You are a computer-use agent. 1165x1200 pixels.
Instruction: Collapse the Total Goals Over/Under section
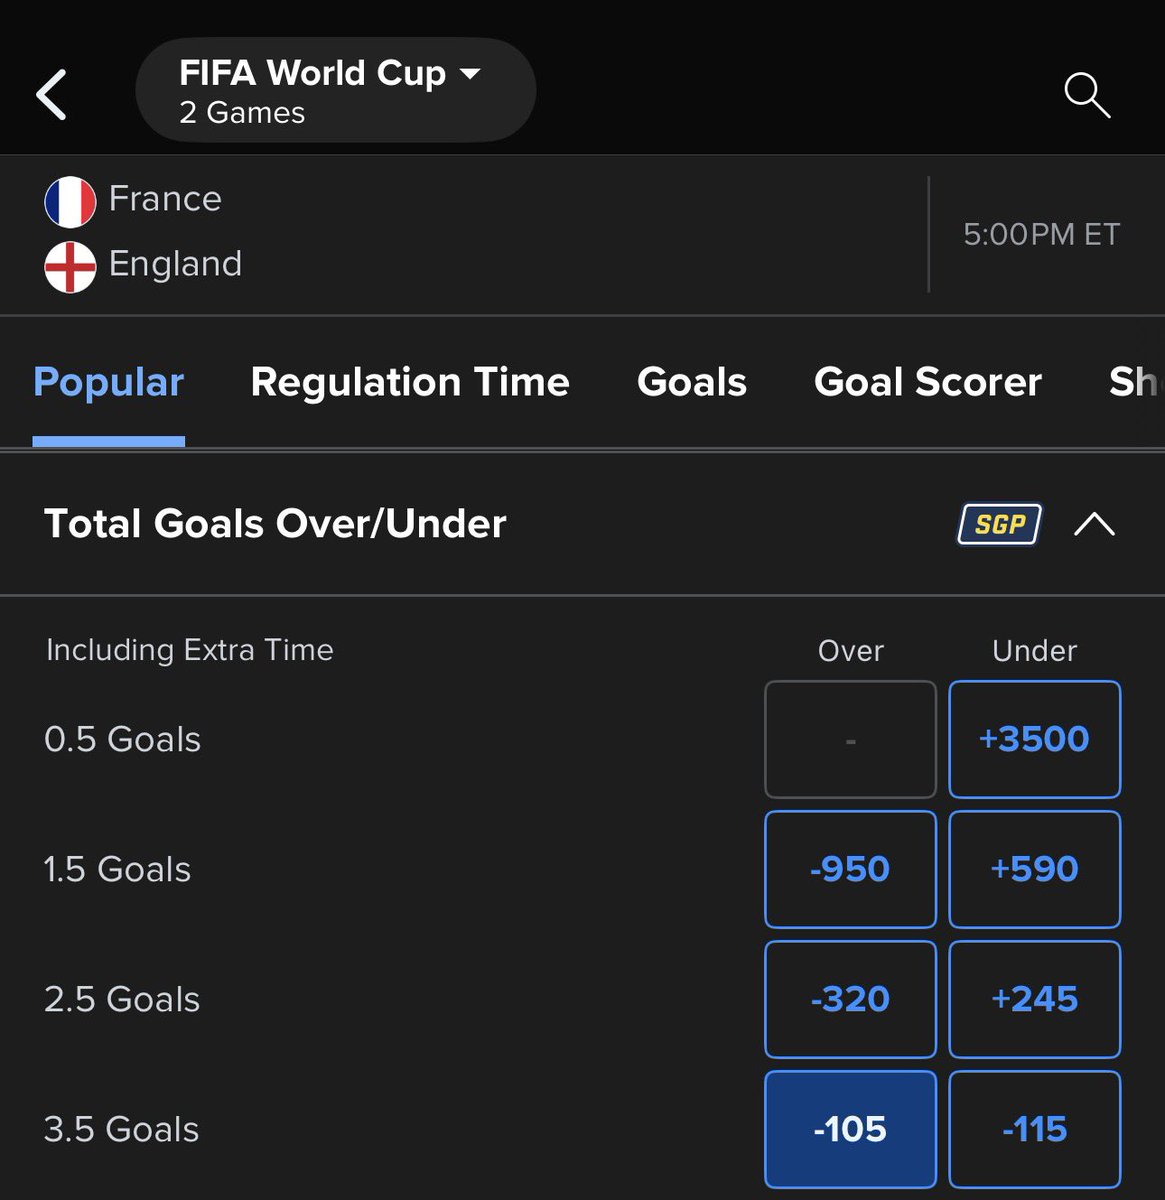[x=1094, y=524]
